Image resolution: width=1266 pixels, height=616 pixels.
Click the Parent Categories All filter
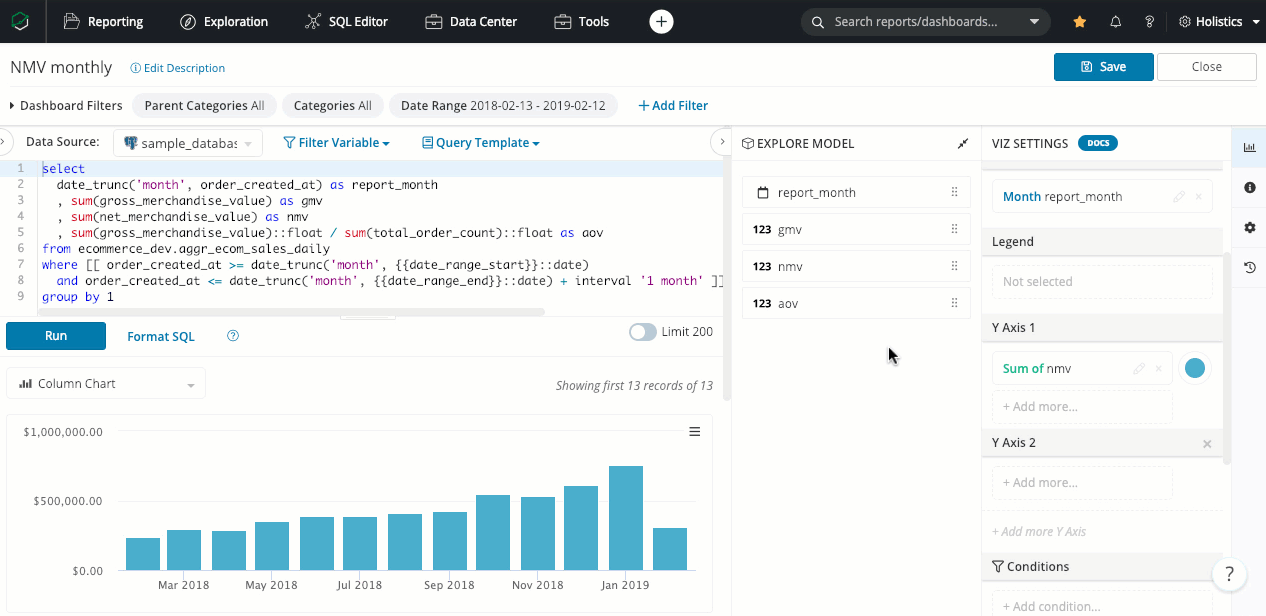204,105
